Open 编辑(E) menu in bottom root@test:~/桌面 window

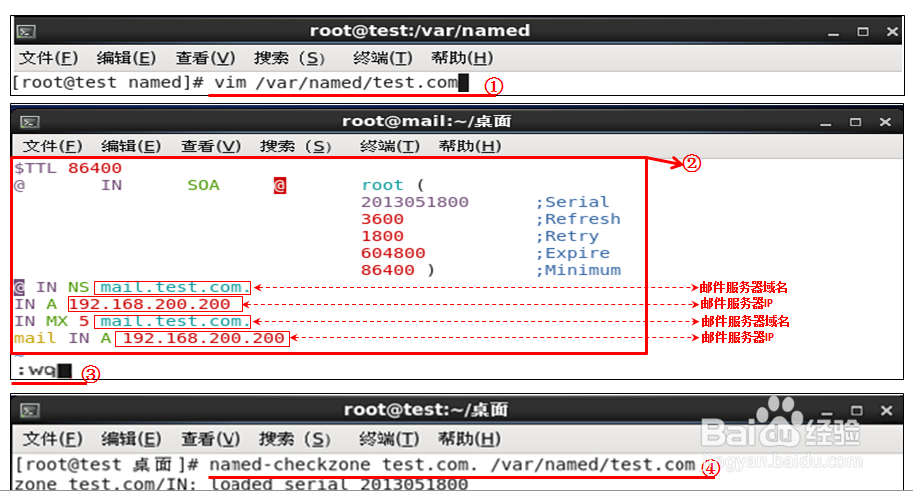131,439
